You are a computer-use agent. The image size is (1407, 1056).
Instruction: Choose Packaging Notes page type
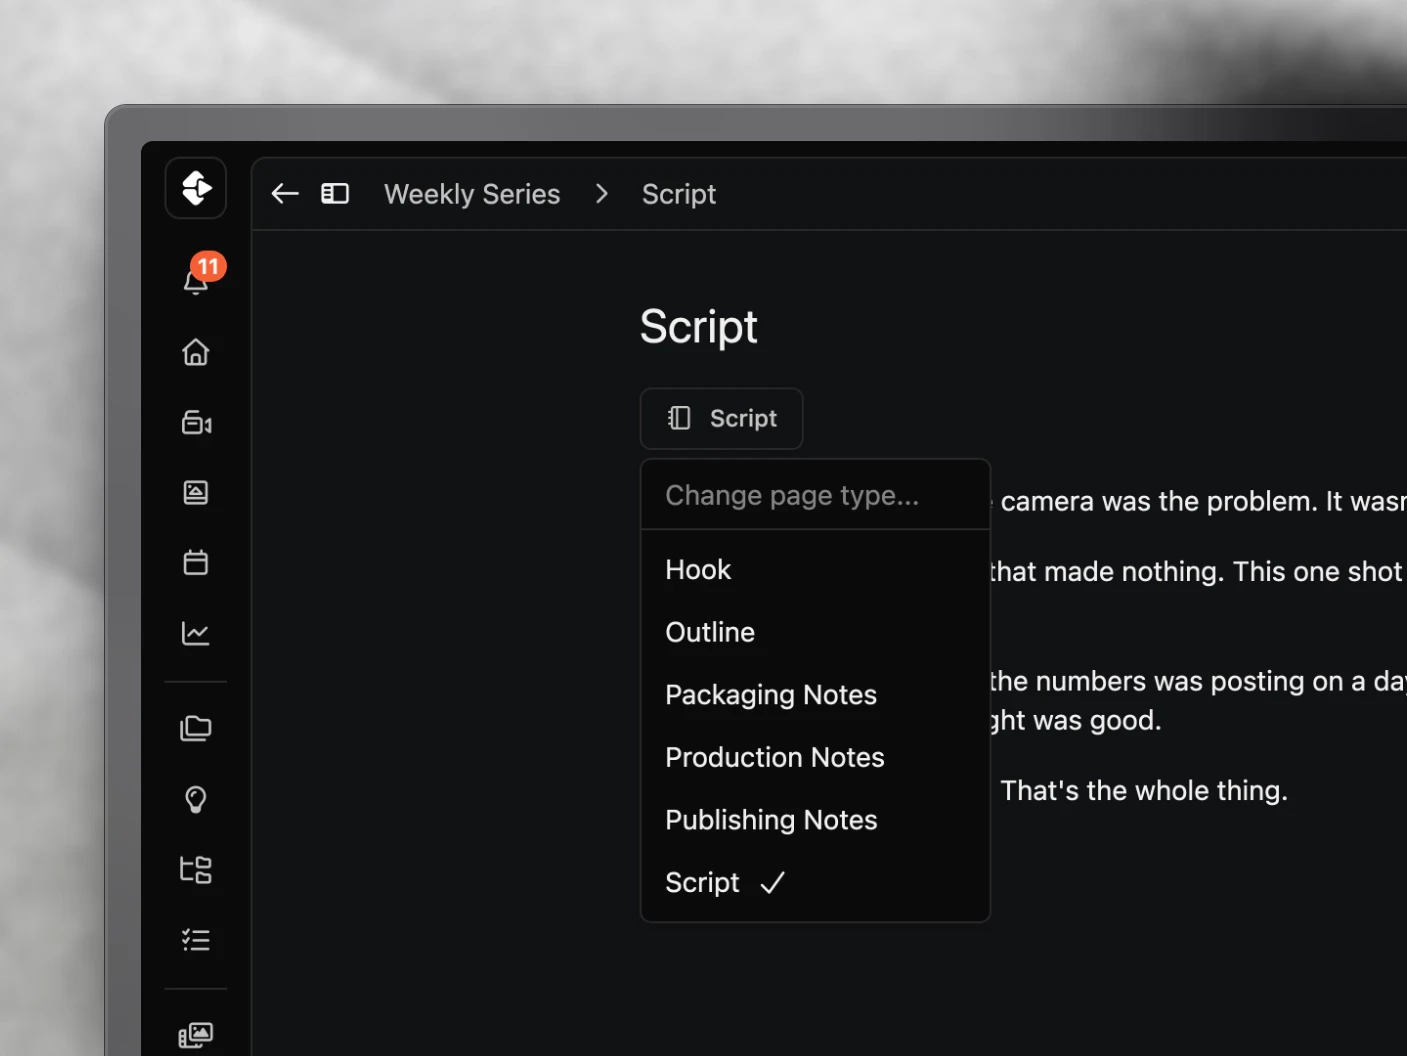(815, 695)
